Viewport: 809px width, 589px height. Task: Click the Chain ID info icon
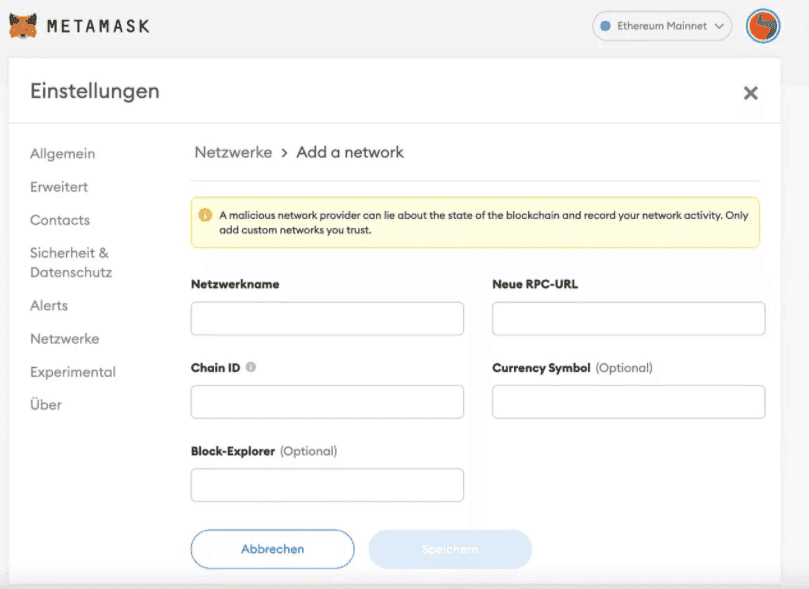click(x=251, y=367)
